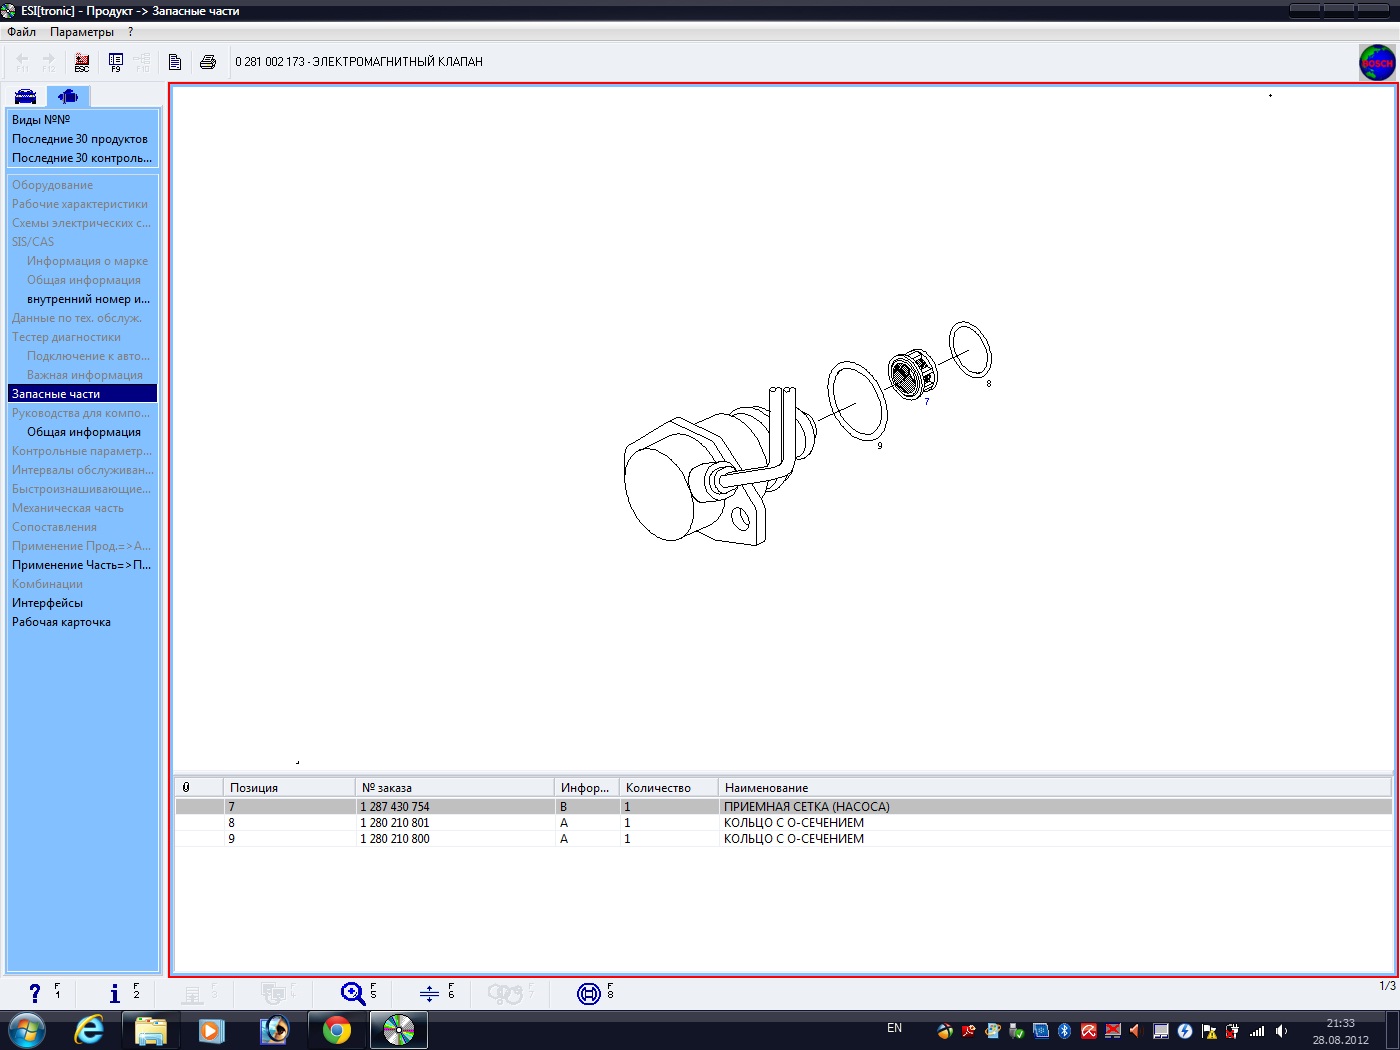This screenshot has height=1050, width=1400.
Task: Click the F5 magnifier zoom icon
Action: click(x=353, y=993)
